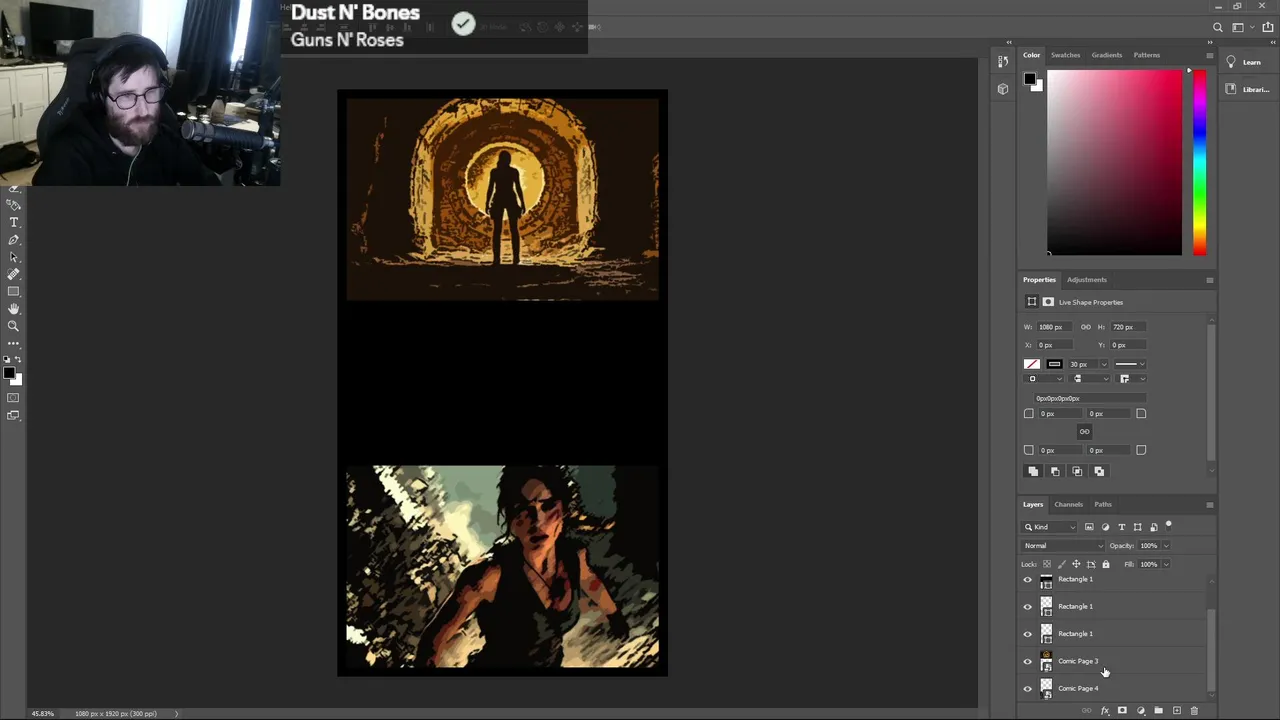Viewport: 1280px width, 720px height.
Task: Toggle lock all padlock icon
Action: [x=1105, y=564]
